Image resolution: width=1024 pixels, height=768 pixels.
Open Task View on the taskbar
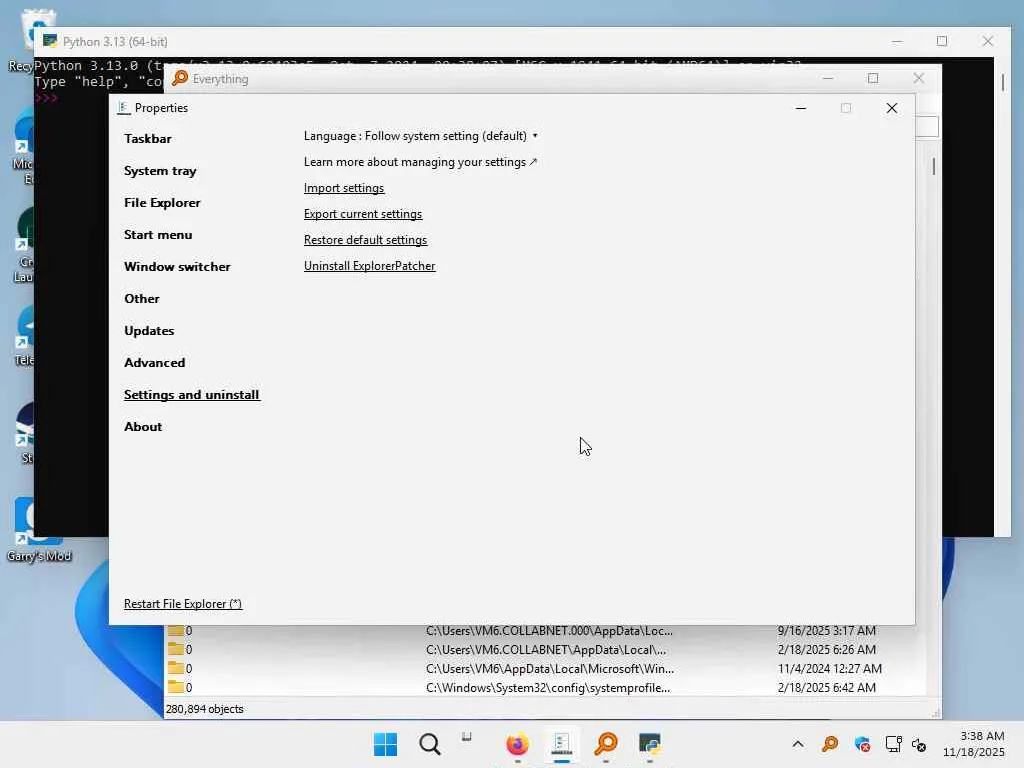click(x=466, y=737)
